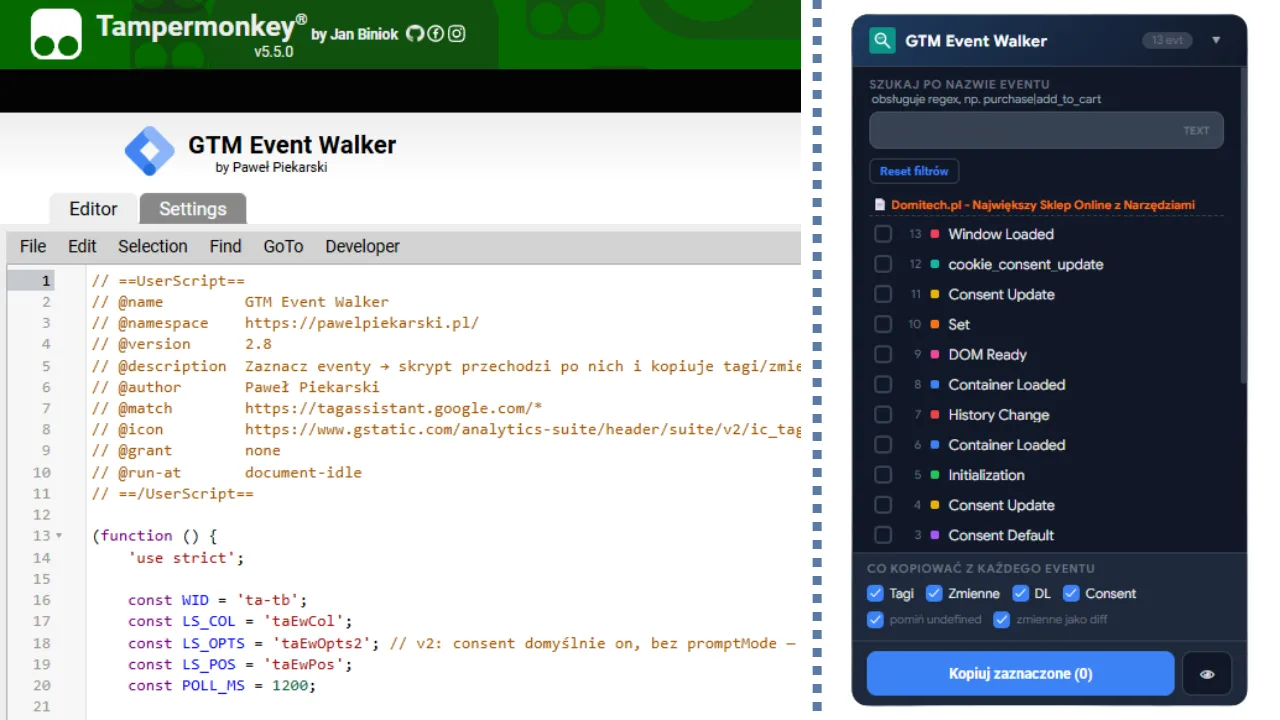Open the Developer menu
Image resolution: width=1280 pixels, height=720 pixels.
pos(362,246)
